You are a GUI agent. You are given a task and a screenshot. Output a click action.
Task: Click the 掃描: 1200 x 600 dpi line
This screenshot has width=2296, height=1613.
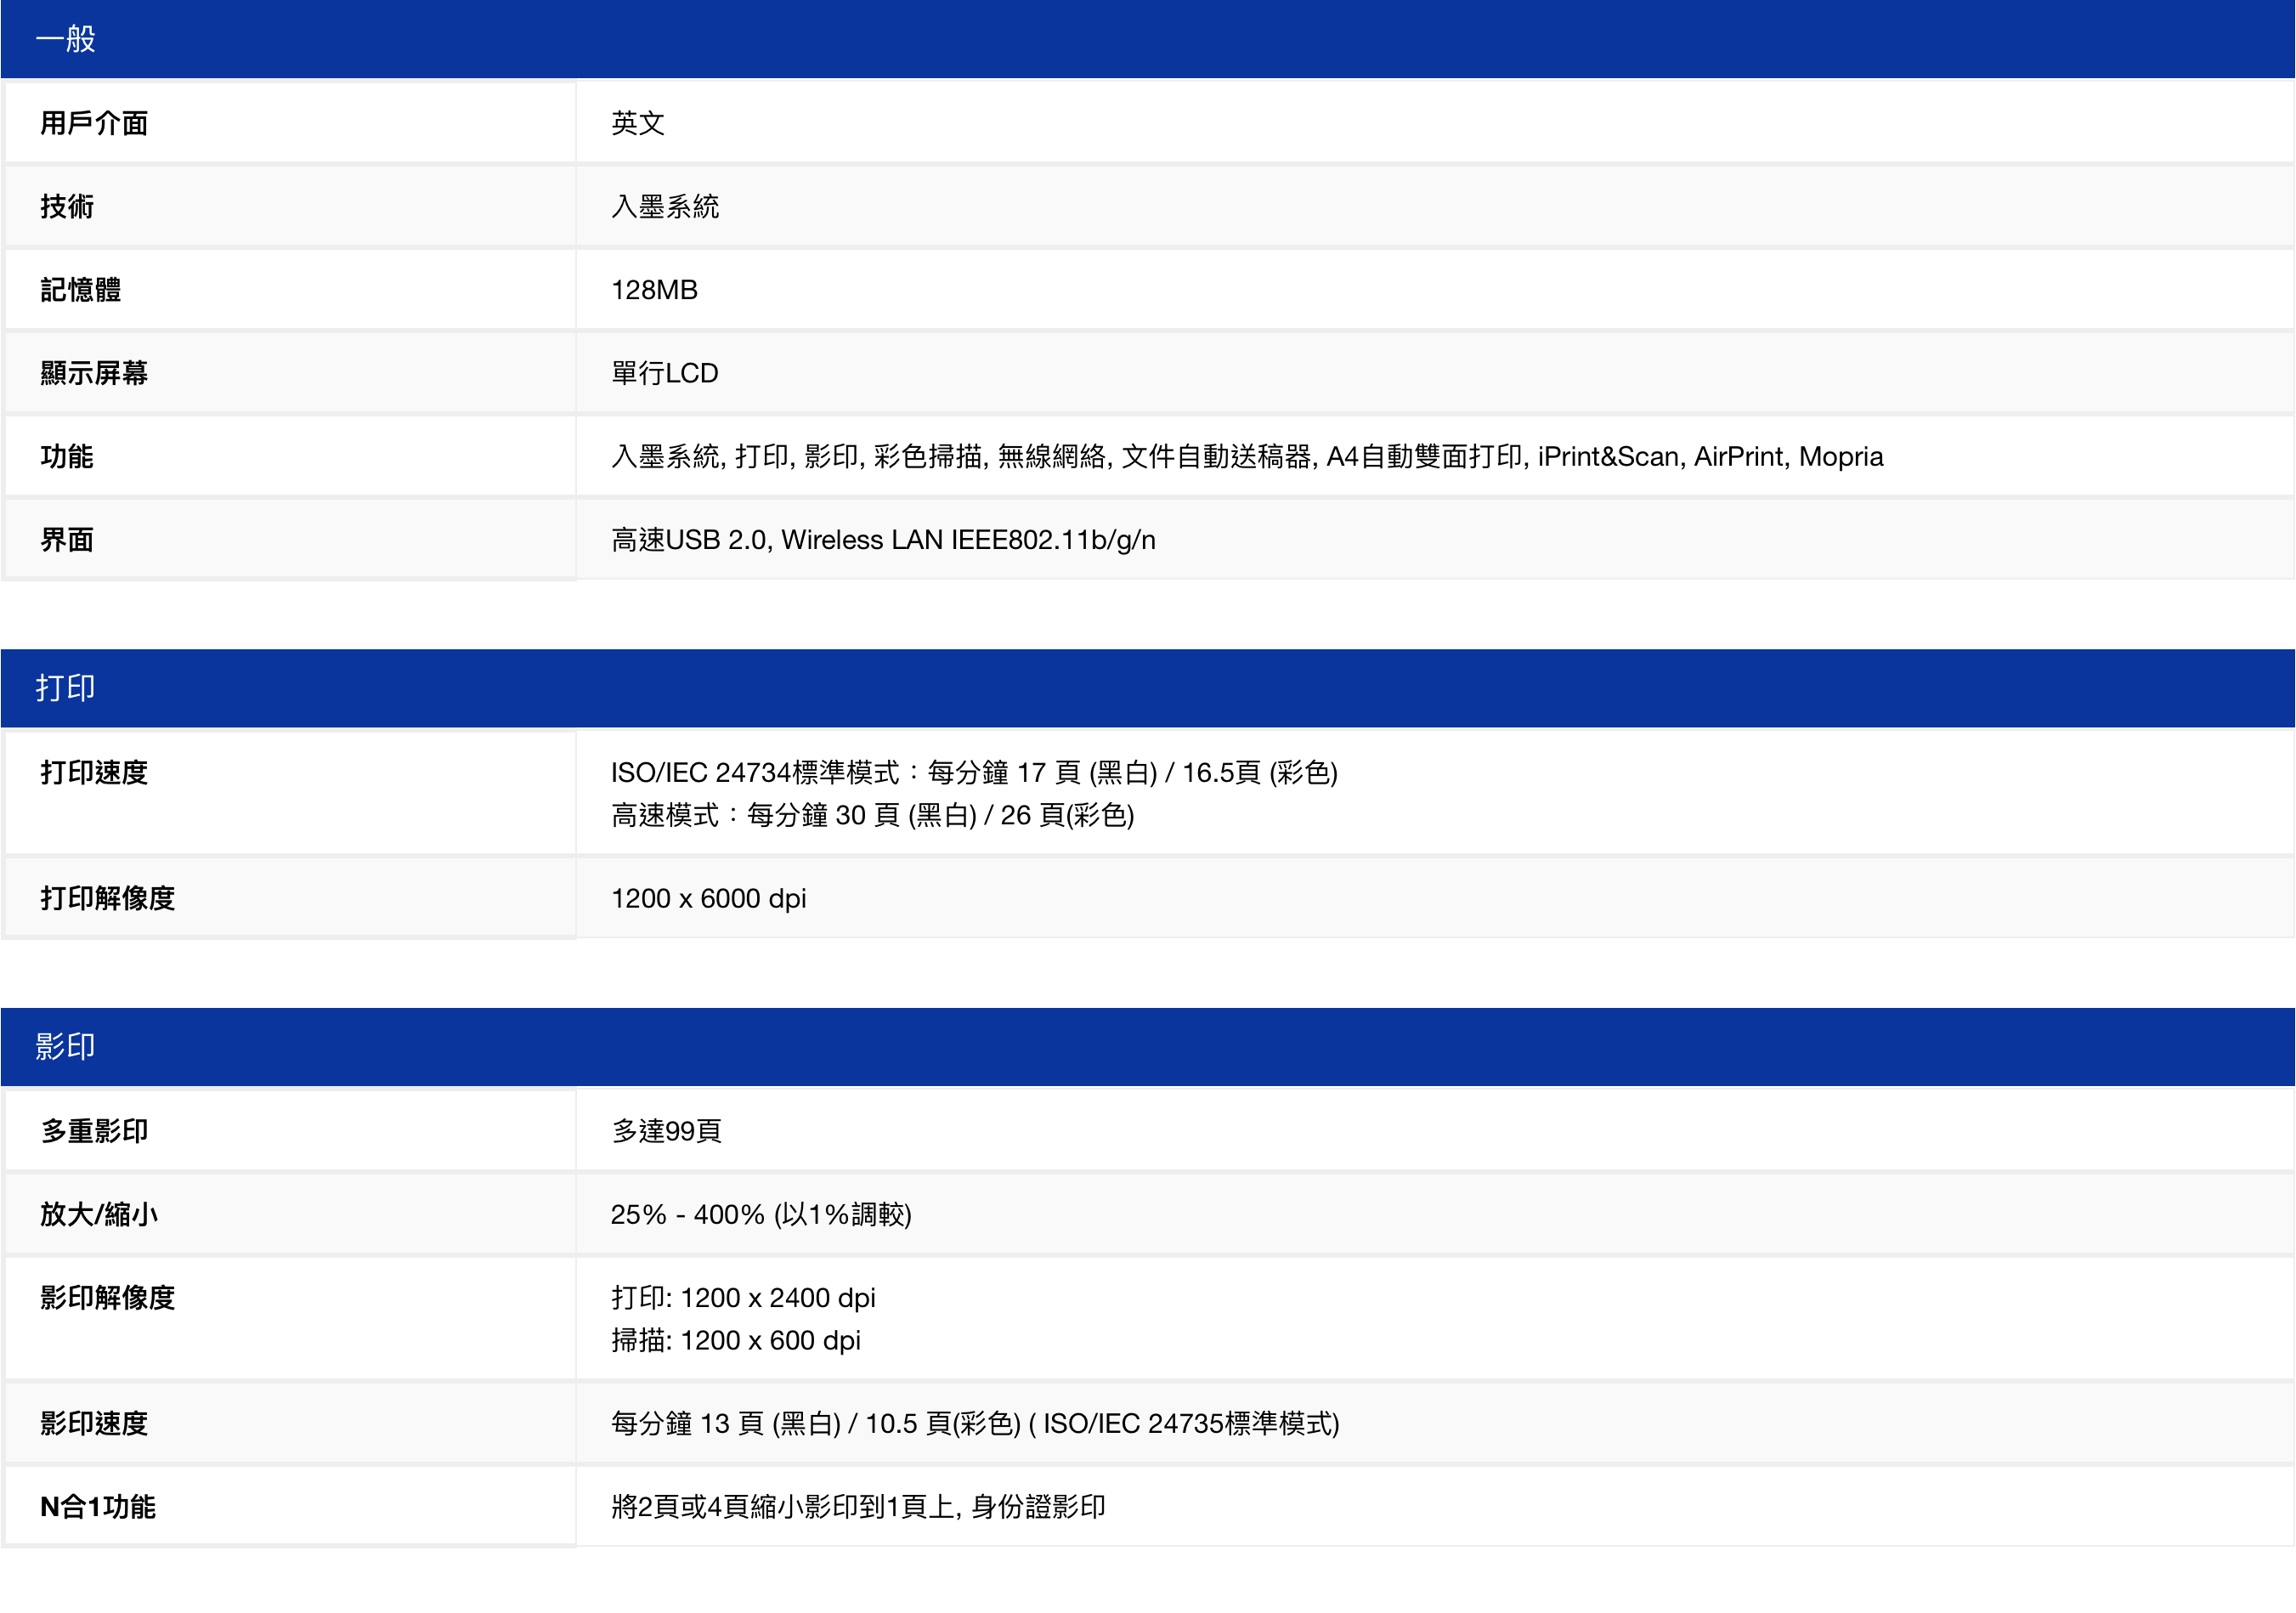pyautogui.click(x=735, y=1340)
